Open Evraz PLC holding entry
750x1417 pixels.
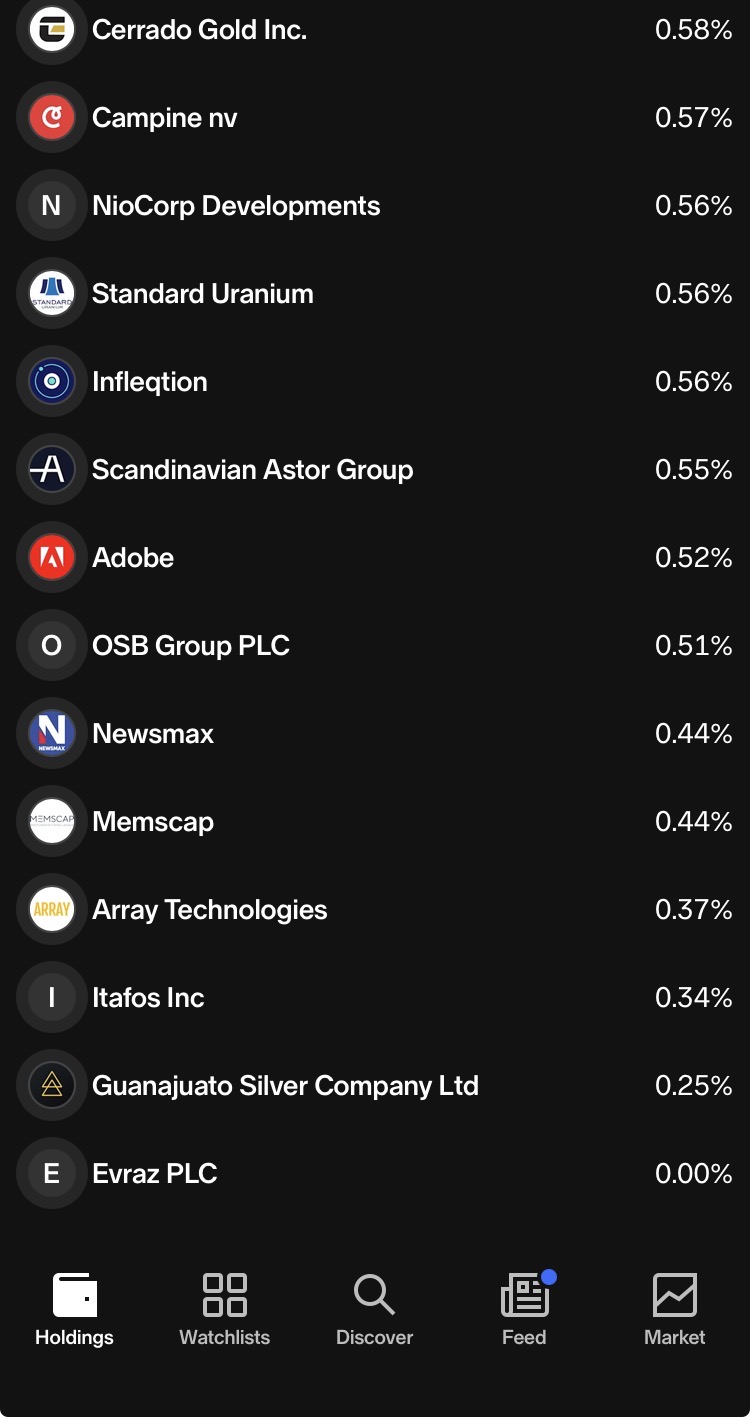[x=375, y=1174]
